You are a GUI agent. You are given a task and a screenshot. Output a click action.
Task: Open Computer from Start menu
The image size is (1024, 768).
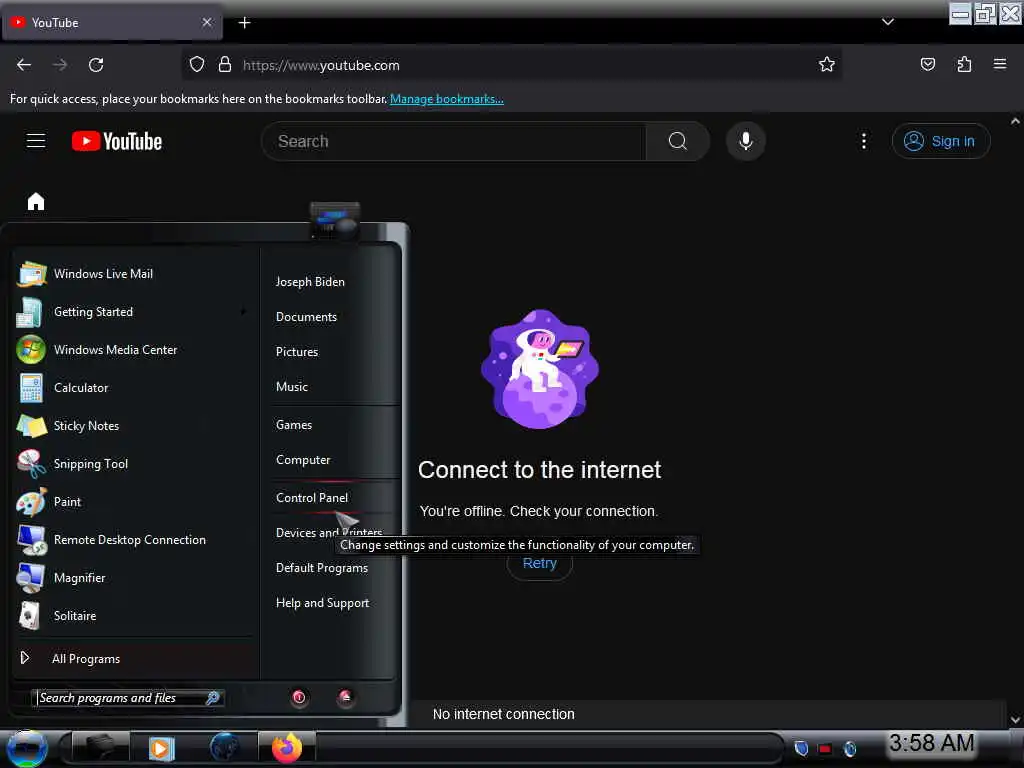[x=303, y=460]
